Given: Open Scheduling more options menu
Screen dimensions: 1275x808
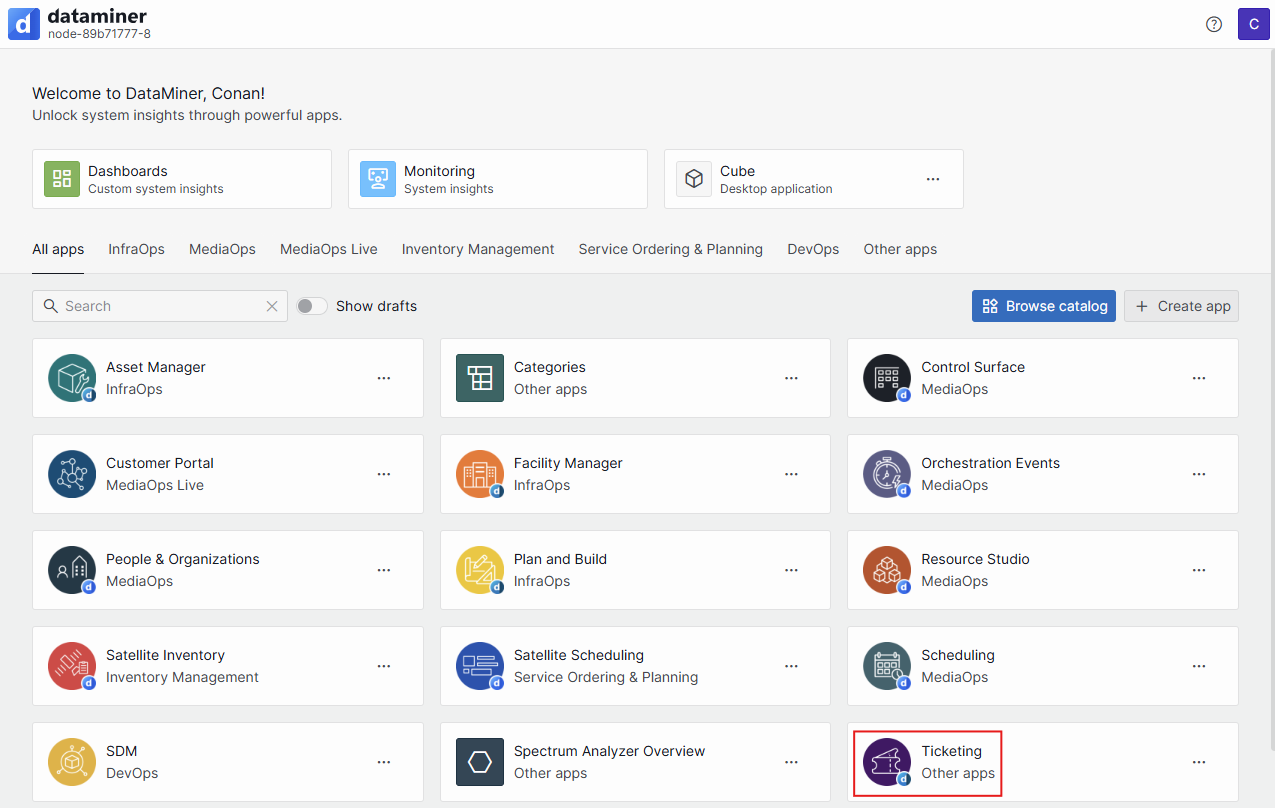Looking at the screenshot, I should 1199,666.
